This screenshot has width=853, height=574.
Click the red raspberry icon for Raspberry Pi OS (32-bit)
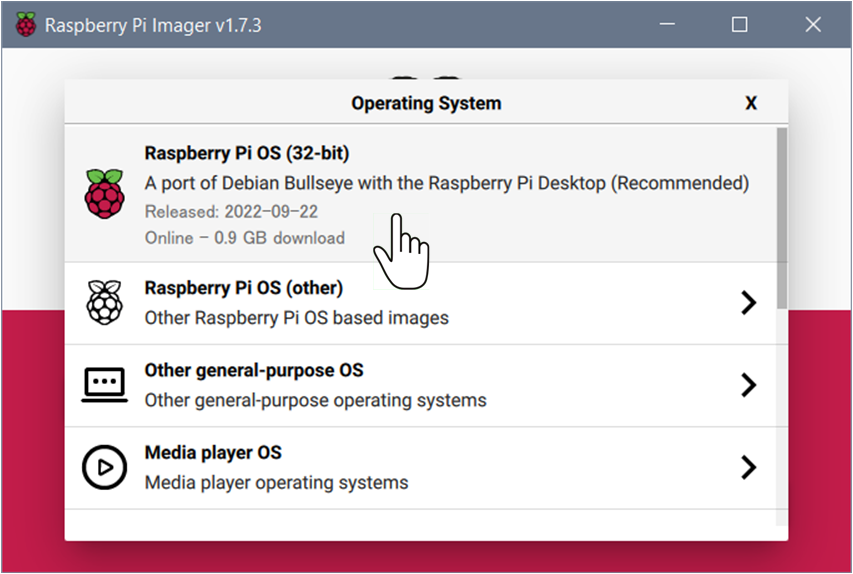(104, 194)
